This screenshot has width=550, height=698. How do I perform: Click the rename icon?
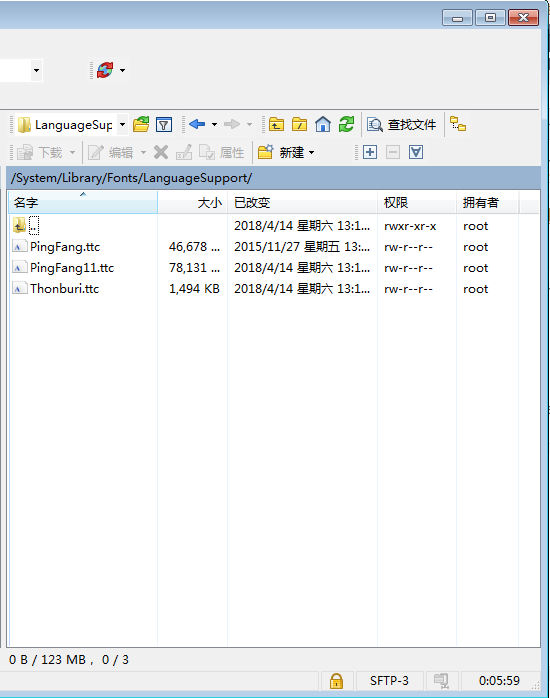[184, 152]
